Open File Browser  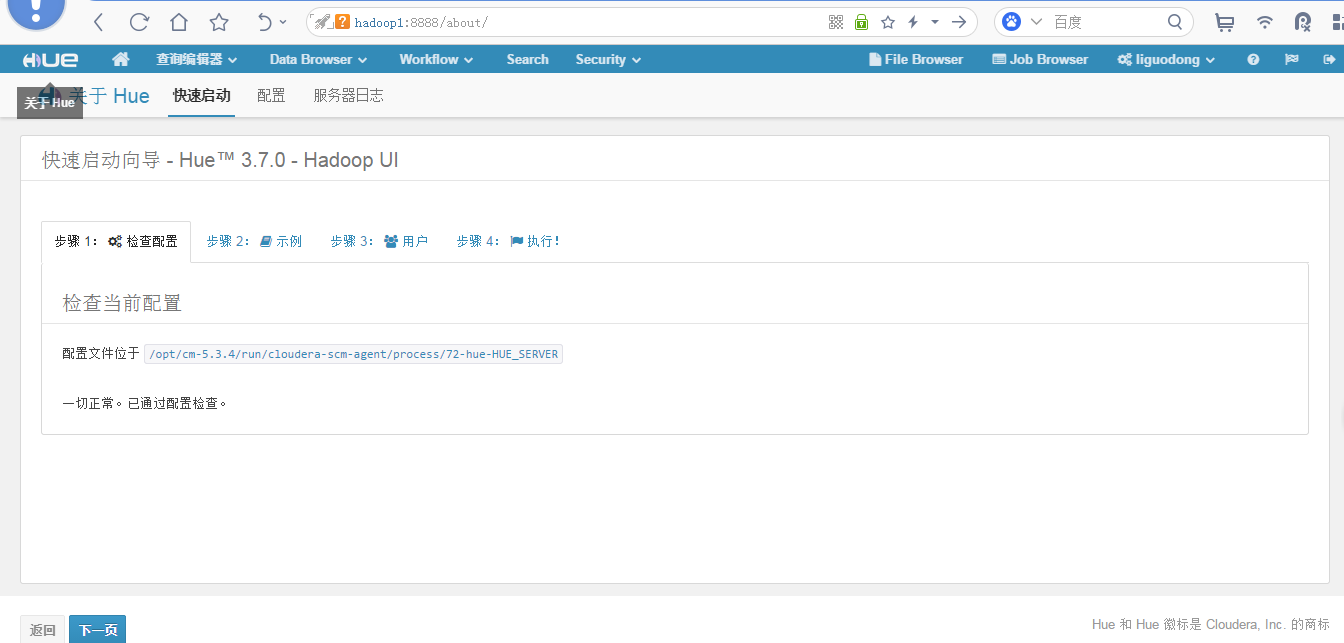click(x=916, y=60)
